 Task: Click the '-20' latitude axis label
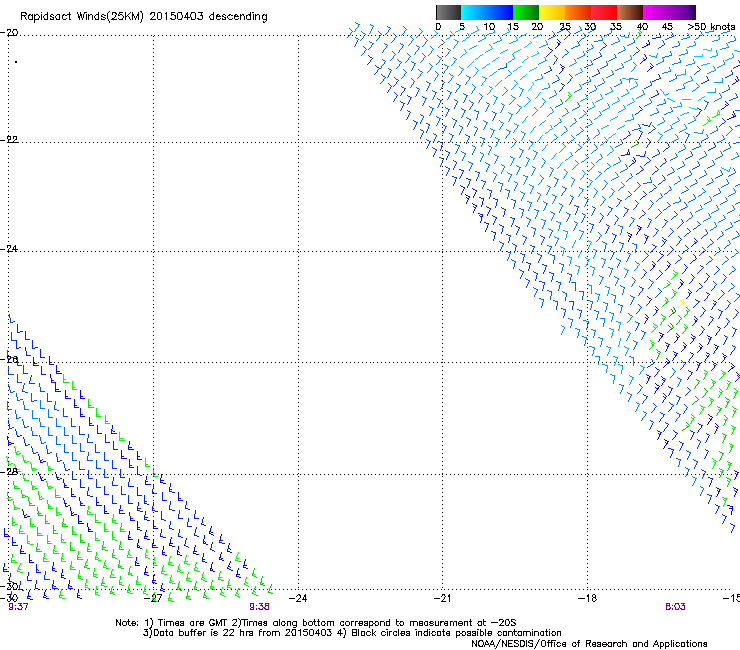click(x=9, y=33)
